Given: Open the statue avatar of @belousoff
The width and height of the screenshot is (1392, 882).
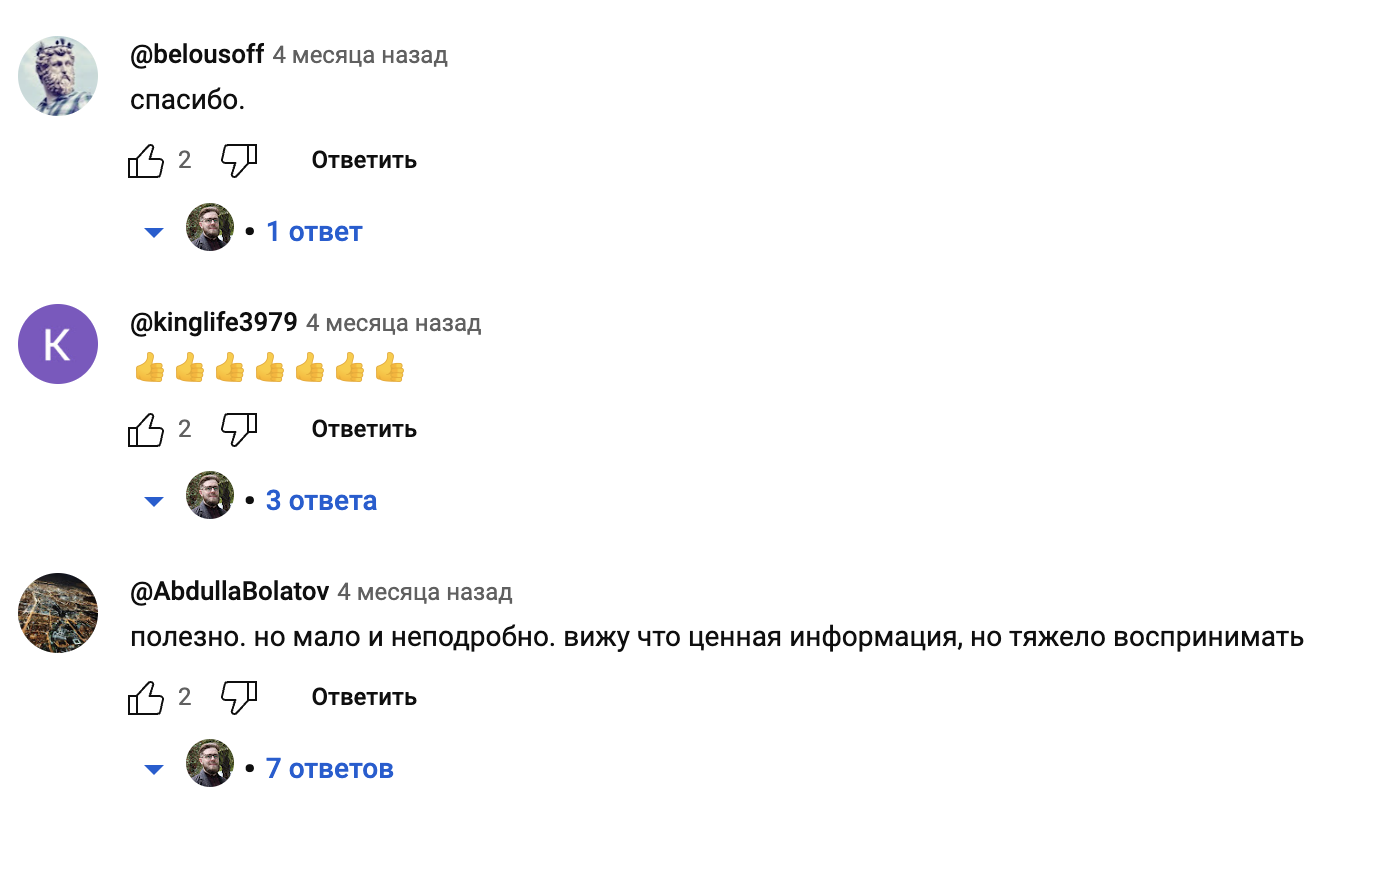Looking at the screenshot, I should pos(58,76).
